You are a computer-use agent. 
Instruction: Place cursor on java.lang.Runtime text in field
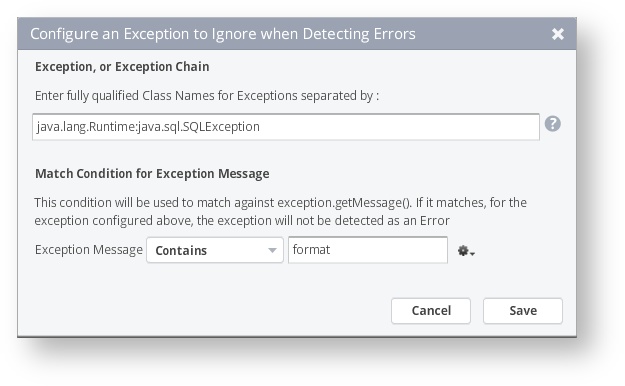tap(85, 127)
